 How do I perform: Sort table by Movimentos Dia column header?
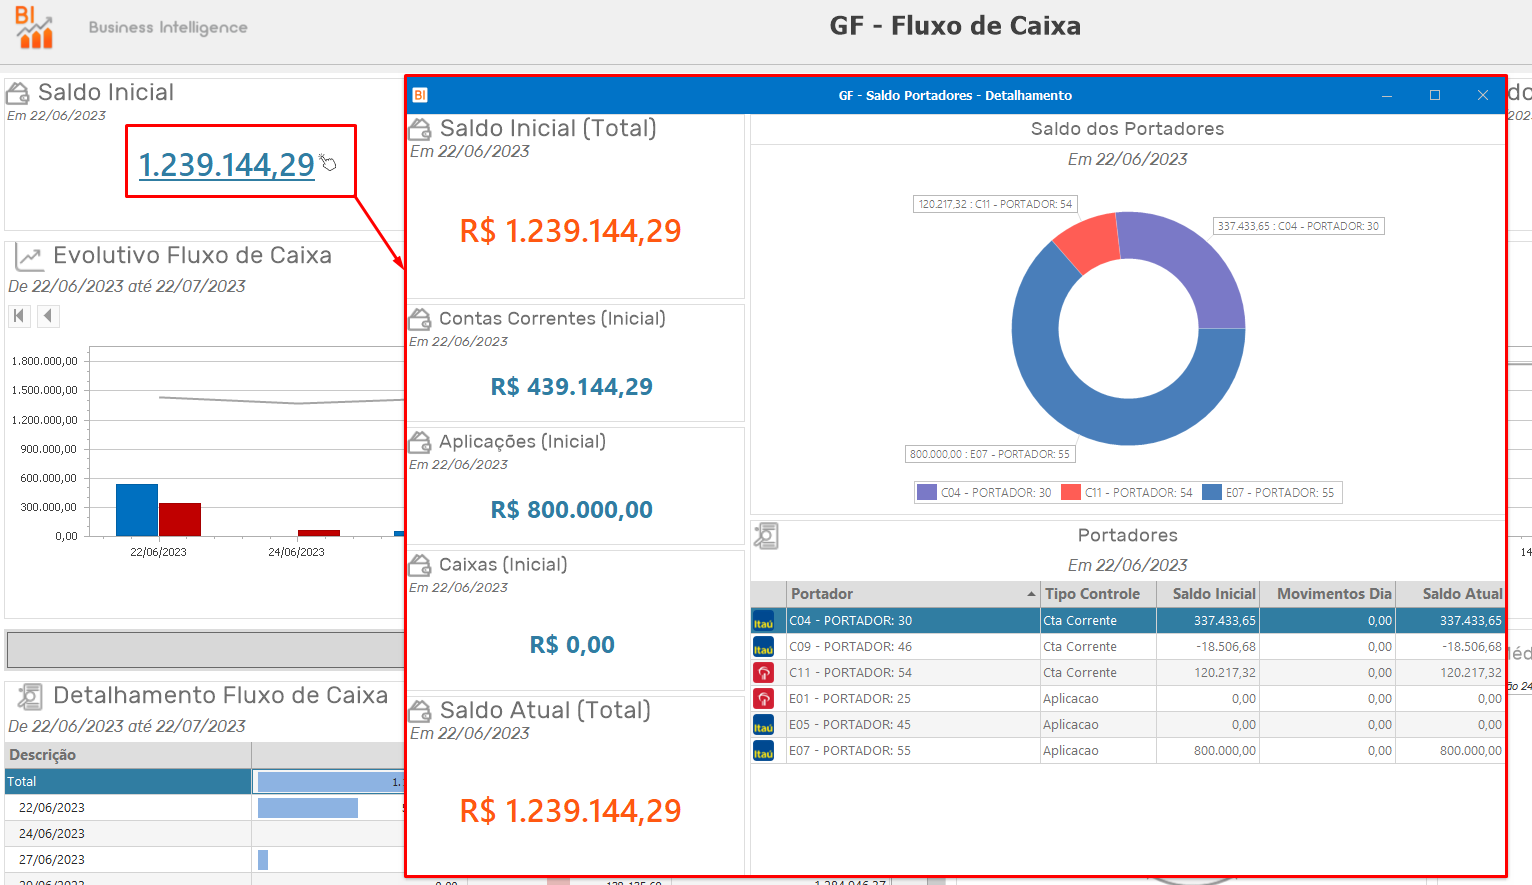[x=1328, y=594]
